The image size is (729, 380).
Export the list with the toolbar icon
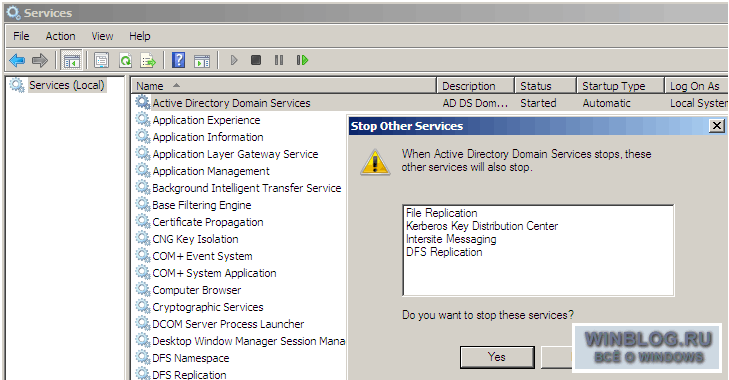click(x=148, y=60)
